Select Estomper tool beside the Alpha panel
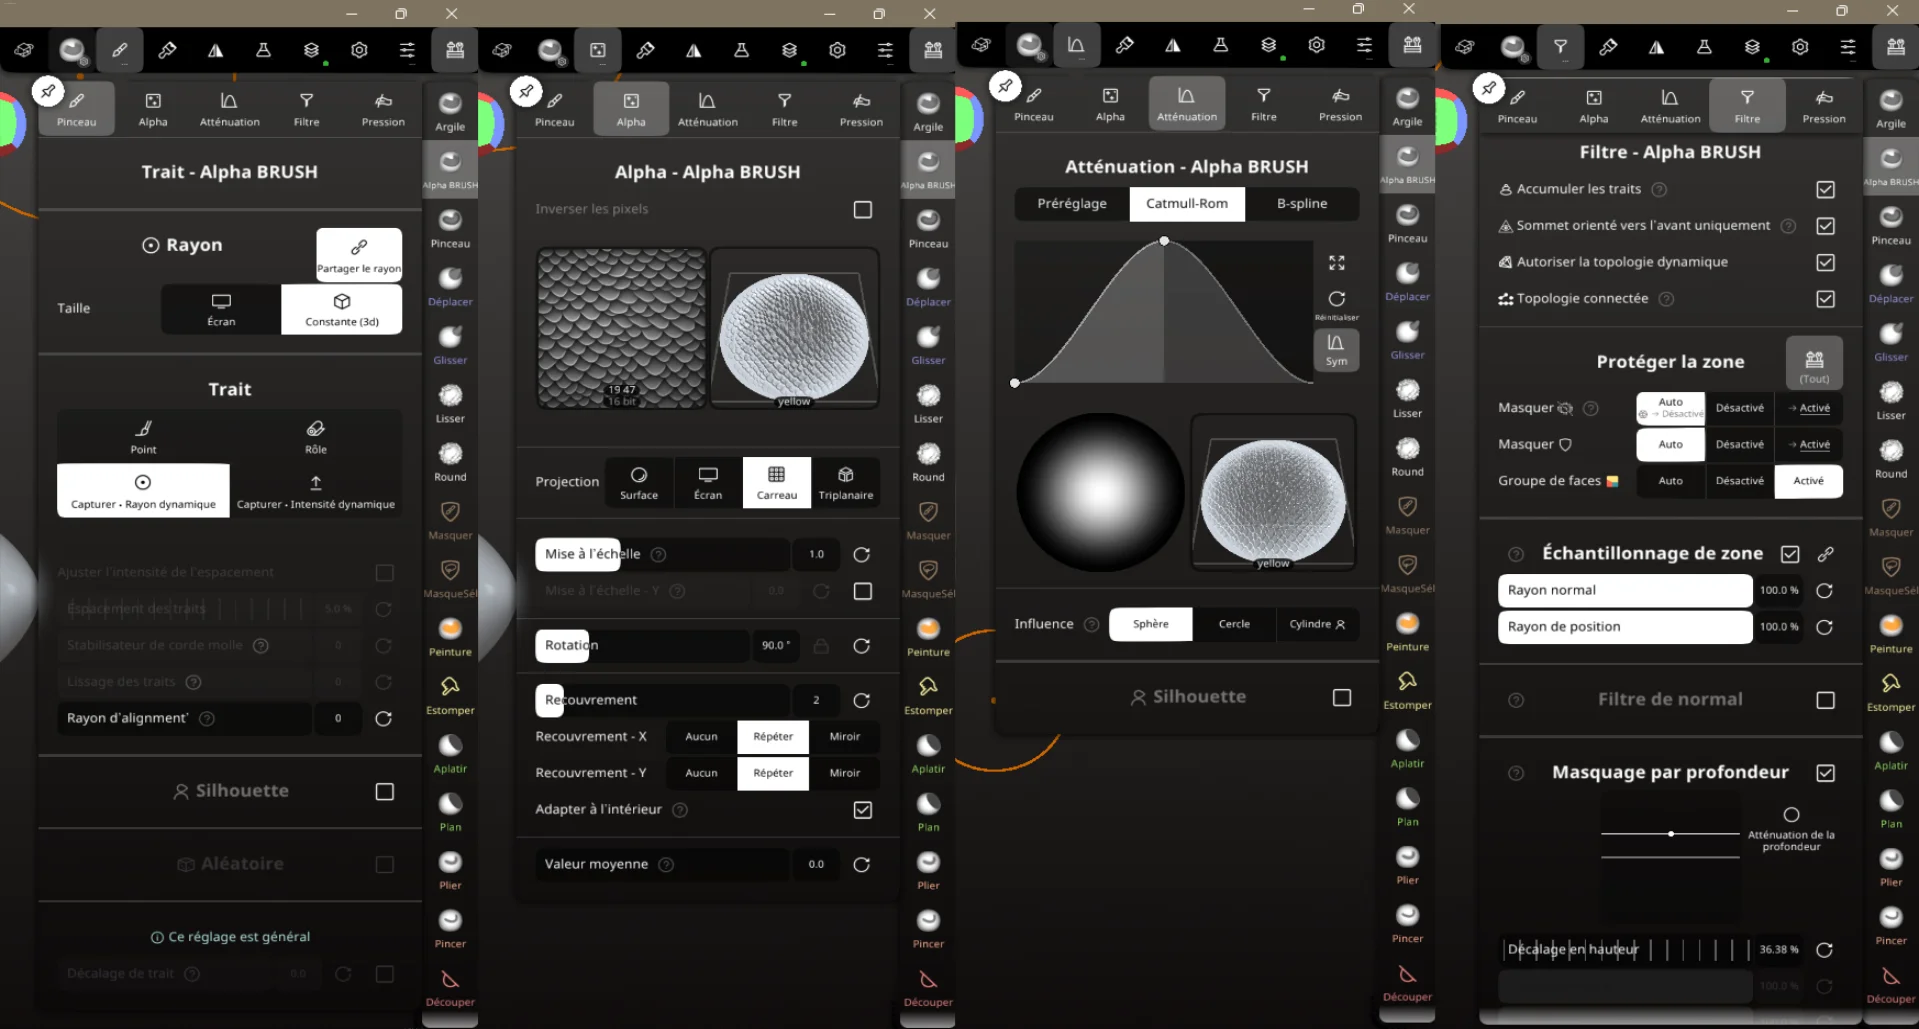The height and width of the screenshot is (1029, 1919). [928, 695]
